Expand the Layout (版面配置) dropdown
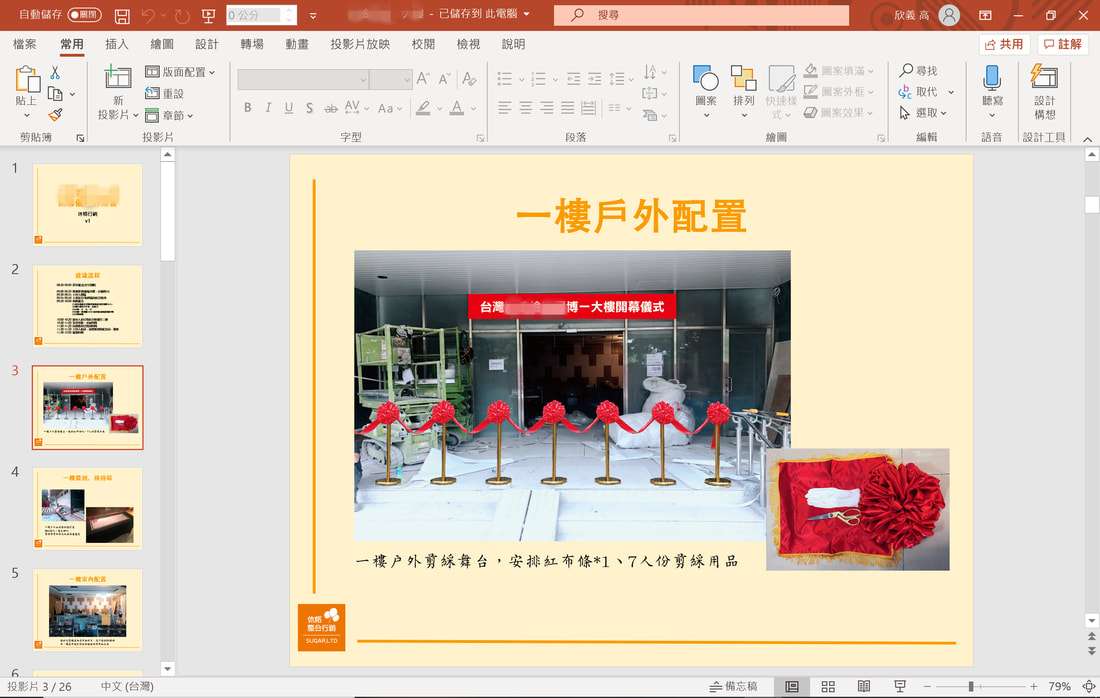Image resolution: width=1100 pixels, height=698 pixels. point(180,72)
